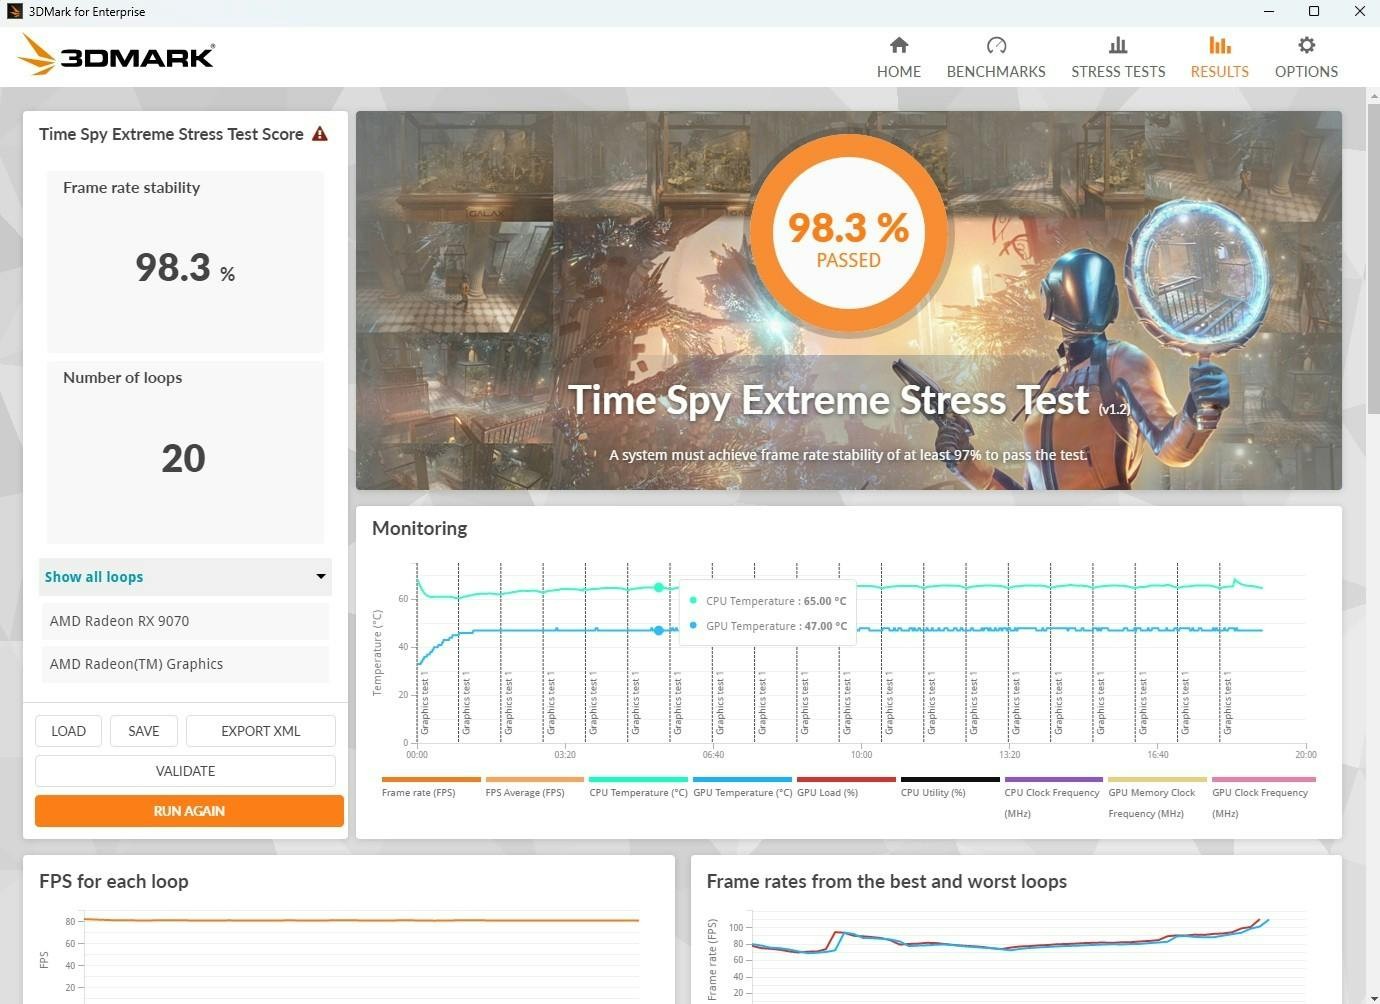Open the Stress Tests bar-chart icon
The width and height of the screenshot is (1380, 1004).
1118,45
